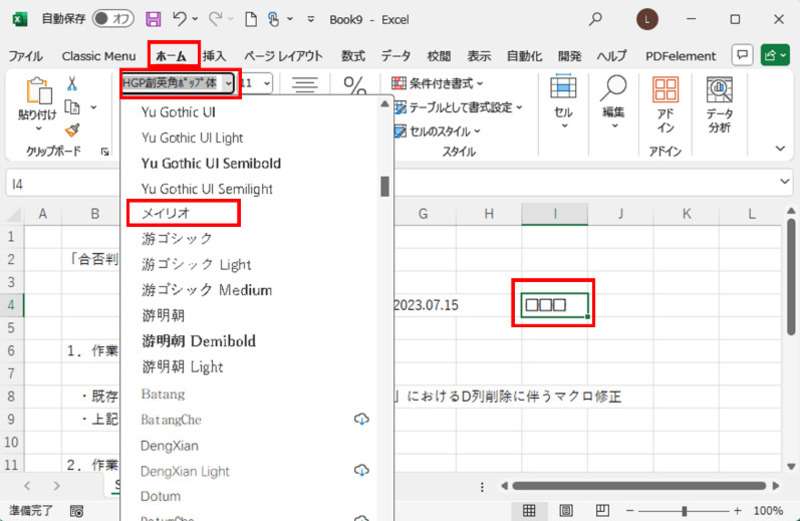Select row 6 header
800x521 pixels.
coord(11,351)
